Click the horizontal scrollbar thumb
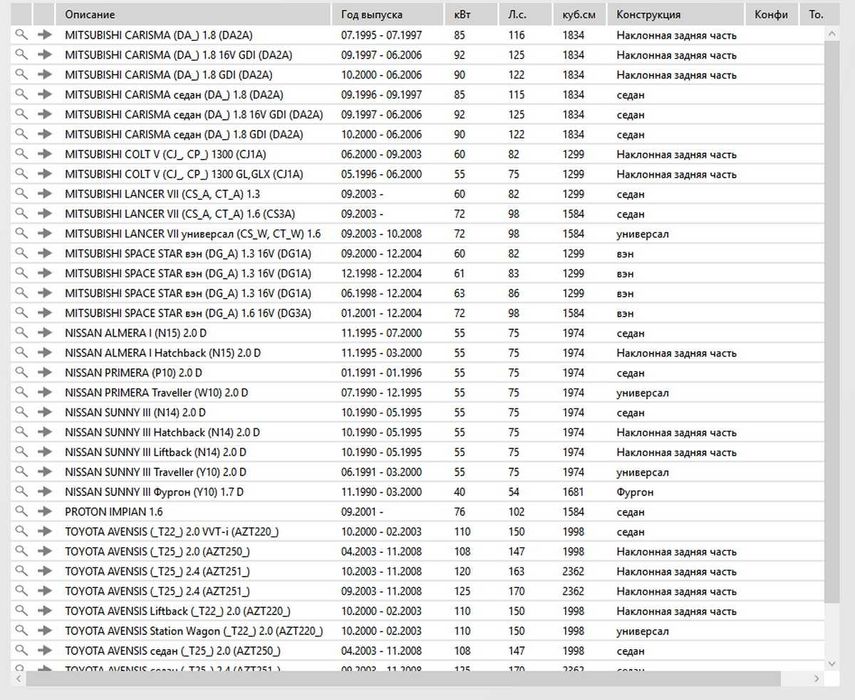The image size is (855, 700). pos(404,679)
